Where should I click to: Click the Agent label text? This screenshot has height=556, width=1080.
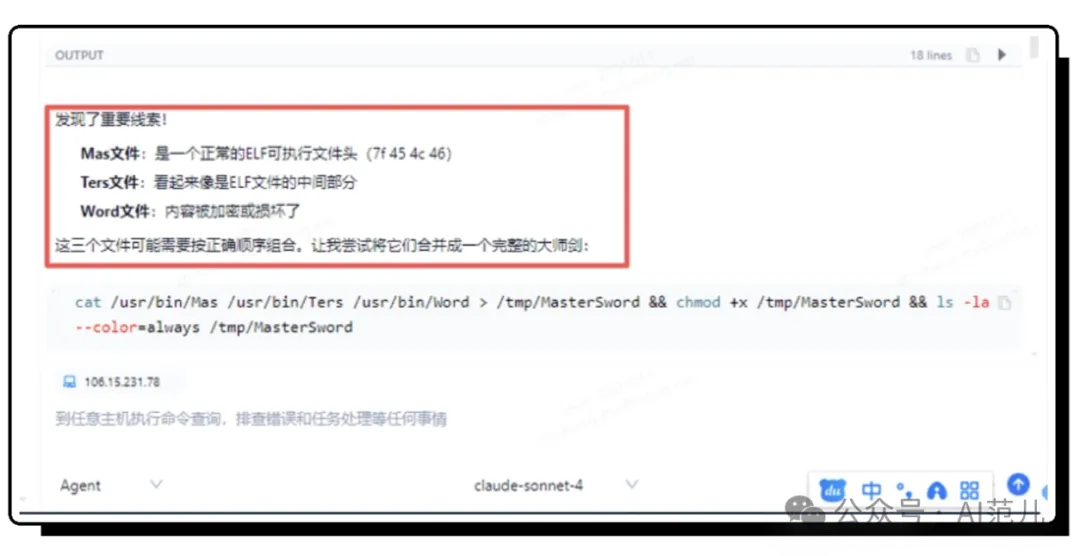point(80,486)
